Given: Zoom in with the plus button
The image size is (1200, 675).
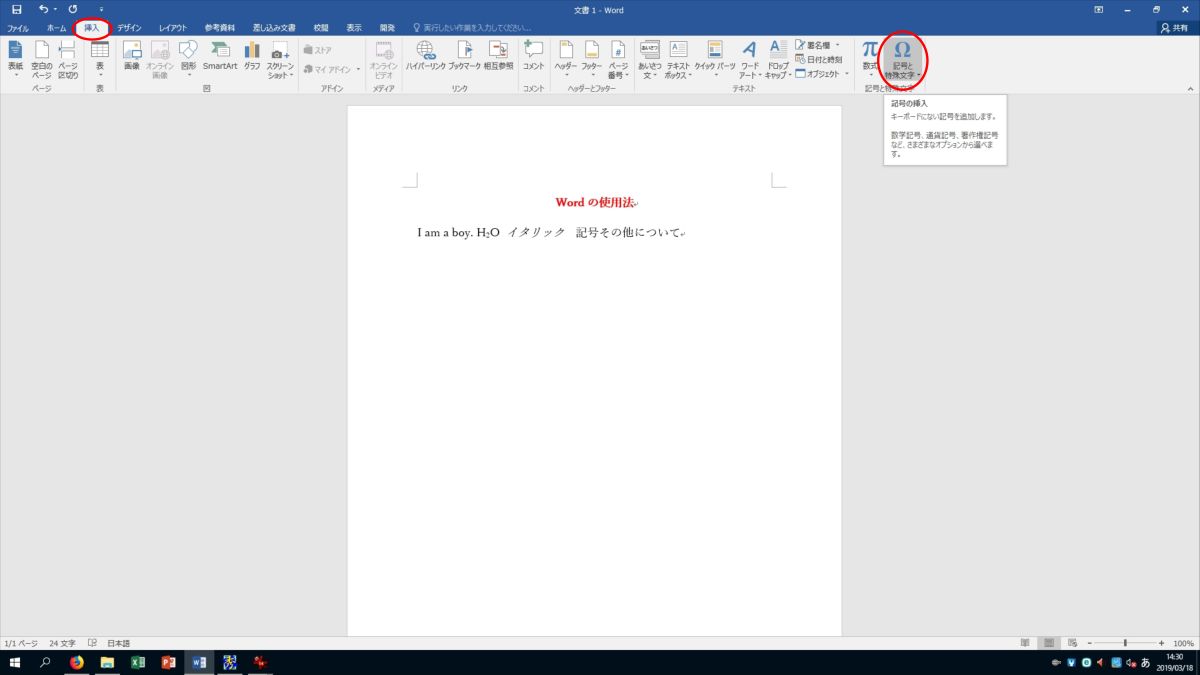Looking at the screenshot, I should pos(1163,643).
